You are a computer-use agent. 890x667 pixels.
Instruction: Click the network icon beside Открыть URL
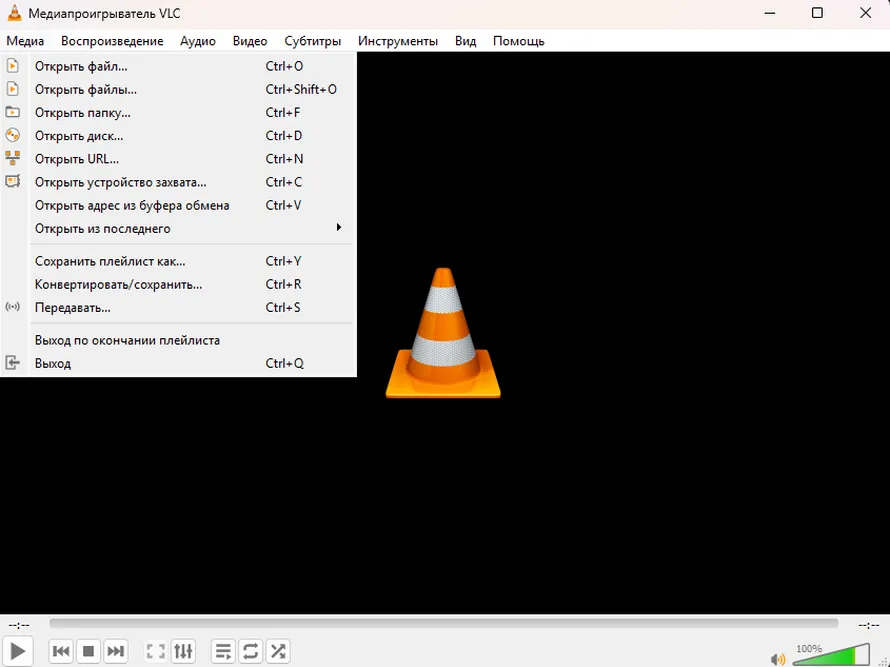pyautogui.click(x=12, y=158)
